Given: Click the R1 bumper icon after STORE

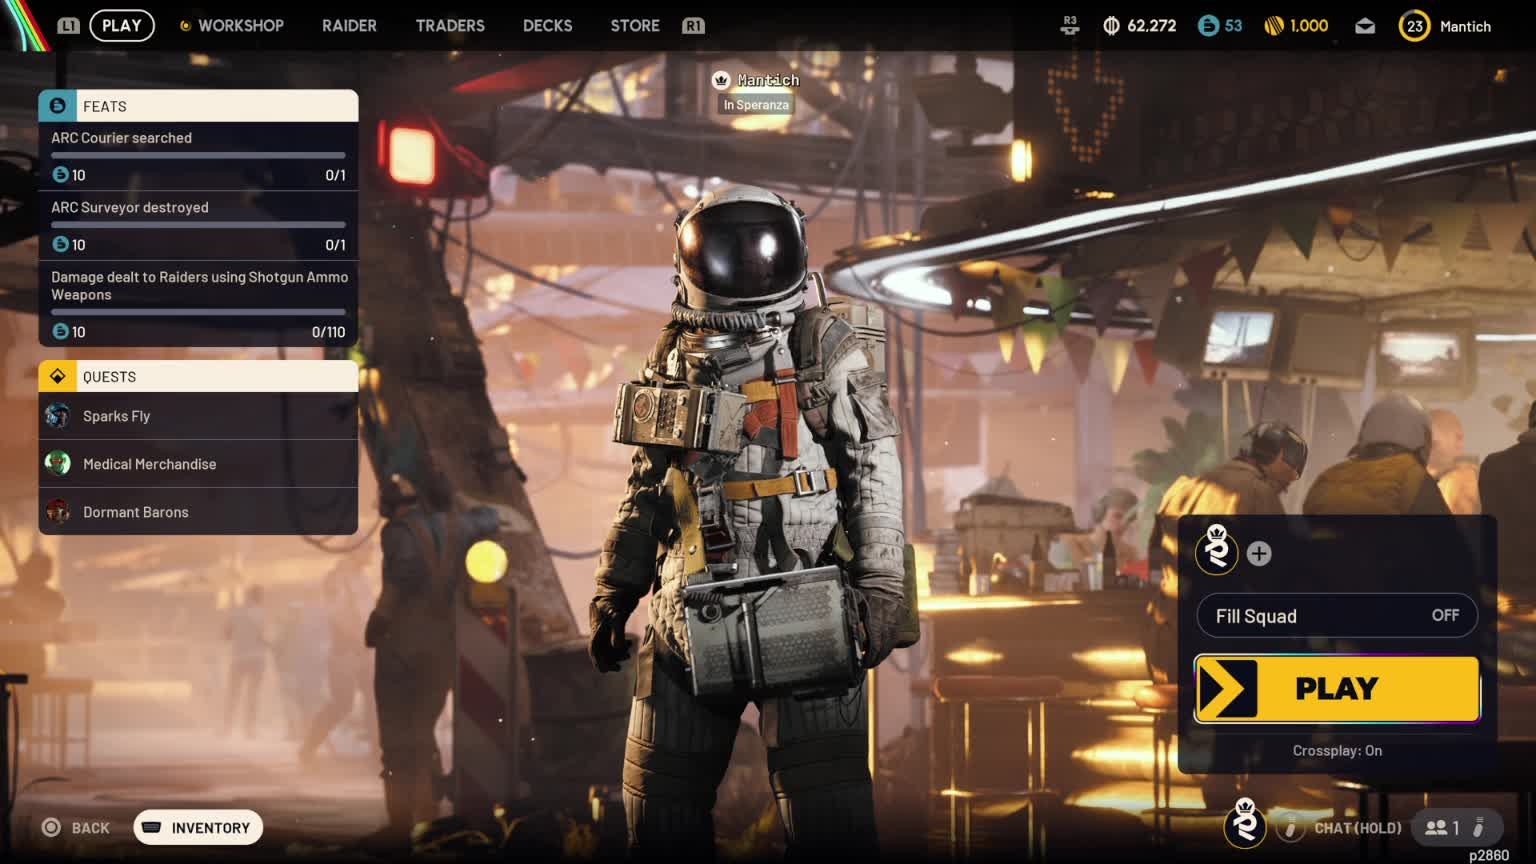Looking at the screenshot, I should click(x=693, y=26).
